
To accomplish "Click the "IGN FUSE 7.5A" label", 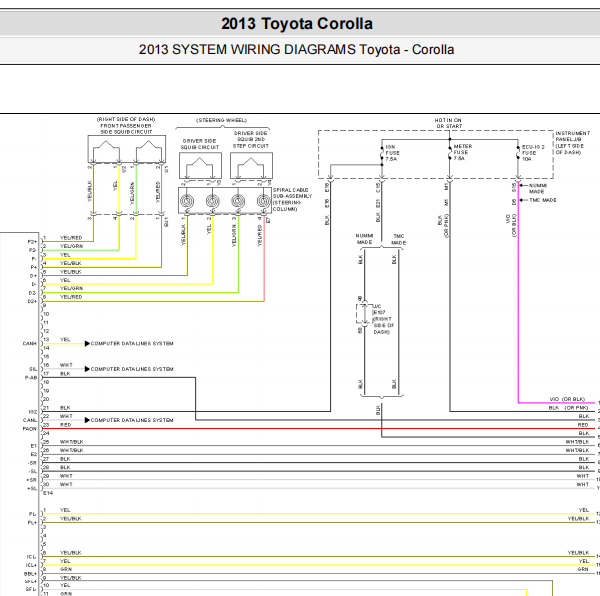I will 392,153.
